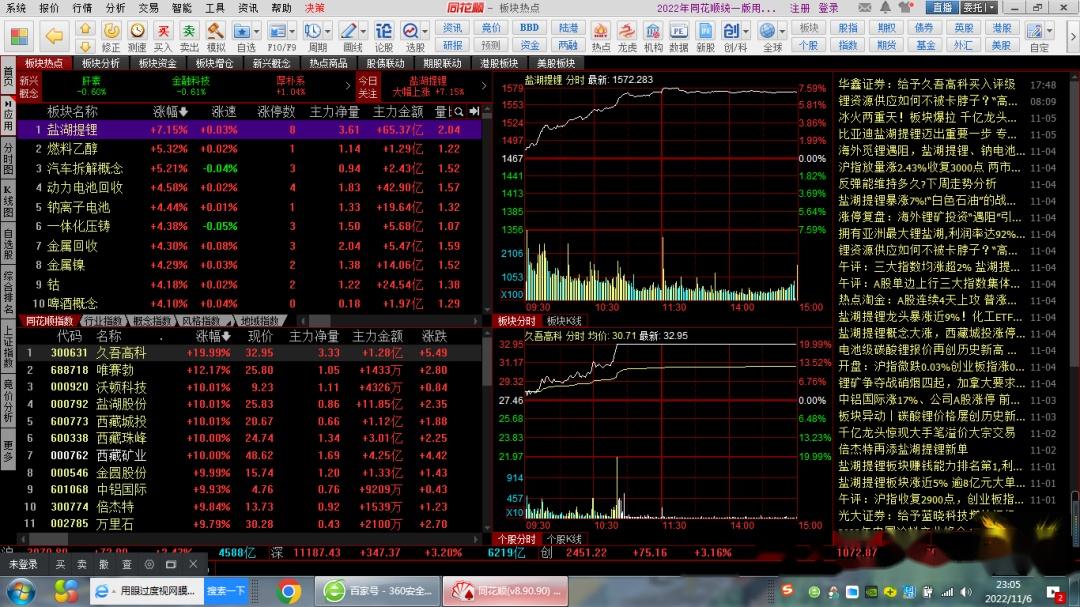Open the notification bell icon
This screenshot has height=607, width=1080.
click(885, 8)
